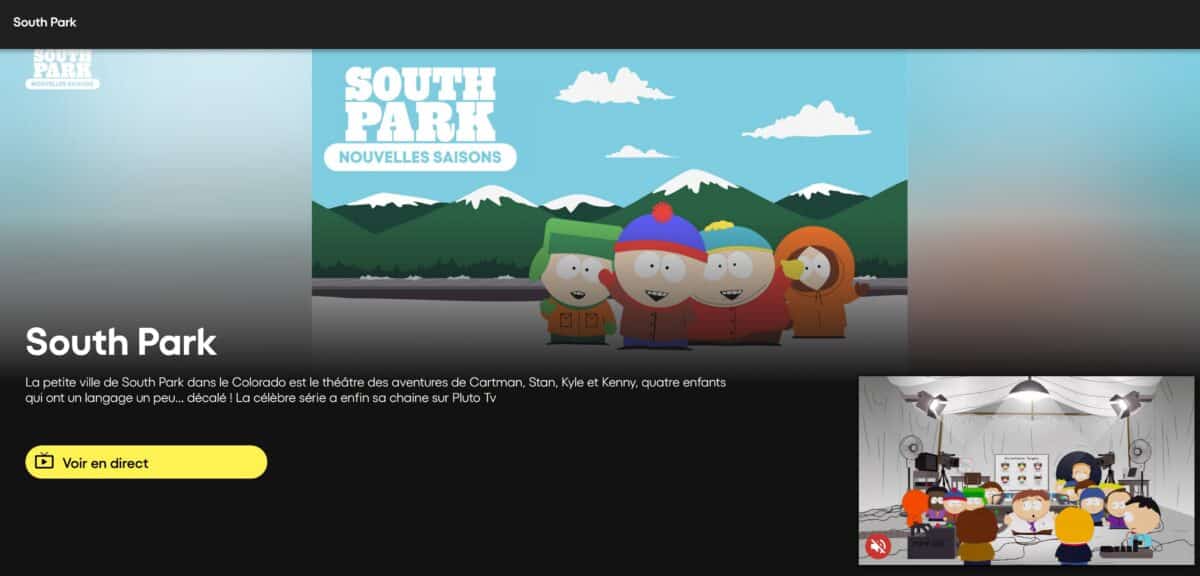Click the small South Park channel logo

tap(62, 69)
